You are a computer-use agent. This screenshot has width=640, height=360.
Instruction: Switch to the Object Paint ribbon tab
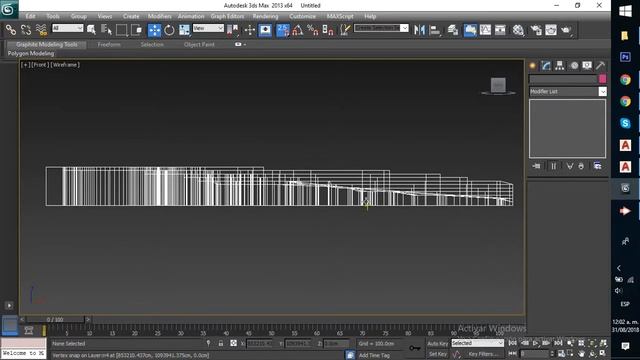pyautogui.click(x=199, y=44)
